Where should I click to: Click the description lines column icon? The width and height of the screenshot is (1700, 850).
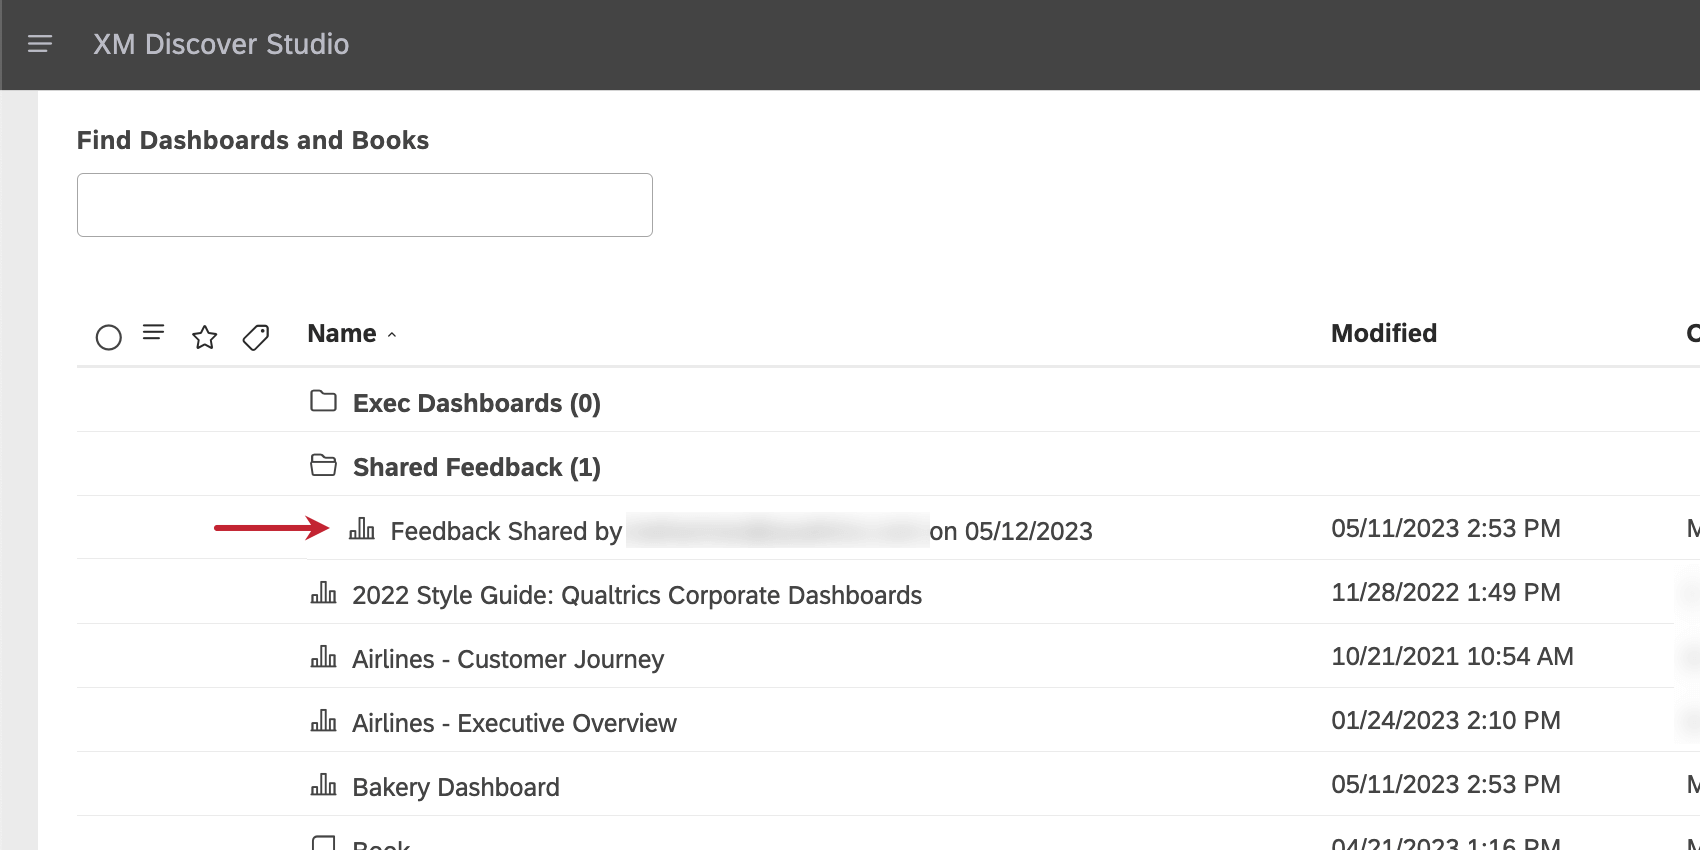[153, 332]
